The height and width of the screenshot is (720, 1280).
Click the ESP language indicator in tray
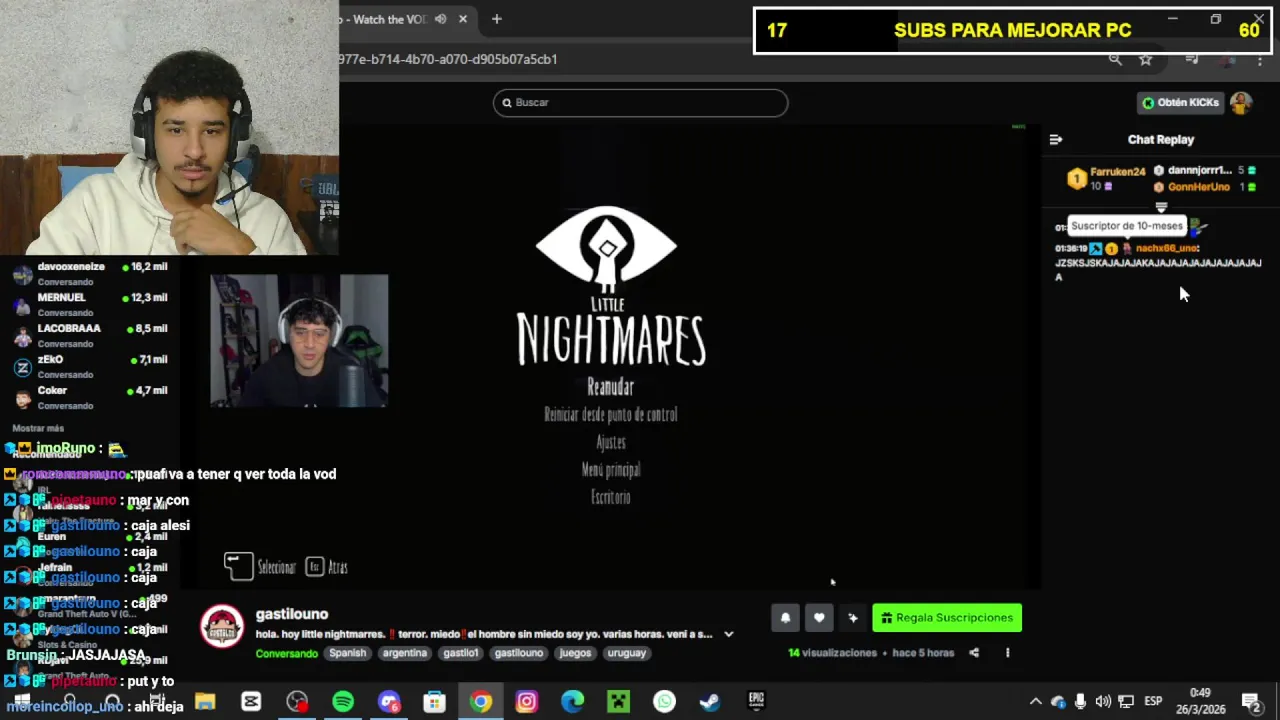[1153, 702]
